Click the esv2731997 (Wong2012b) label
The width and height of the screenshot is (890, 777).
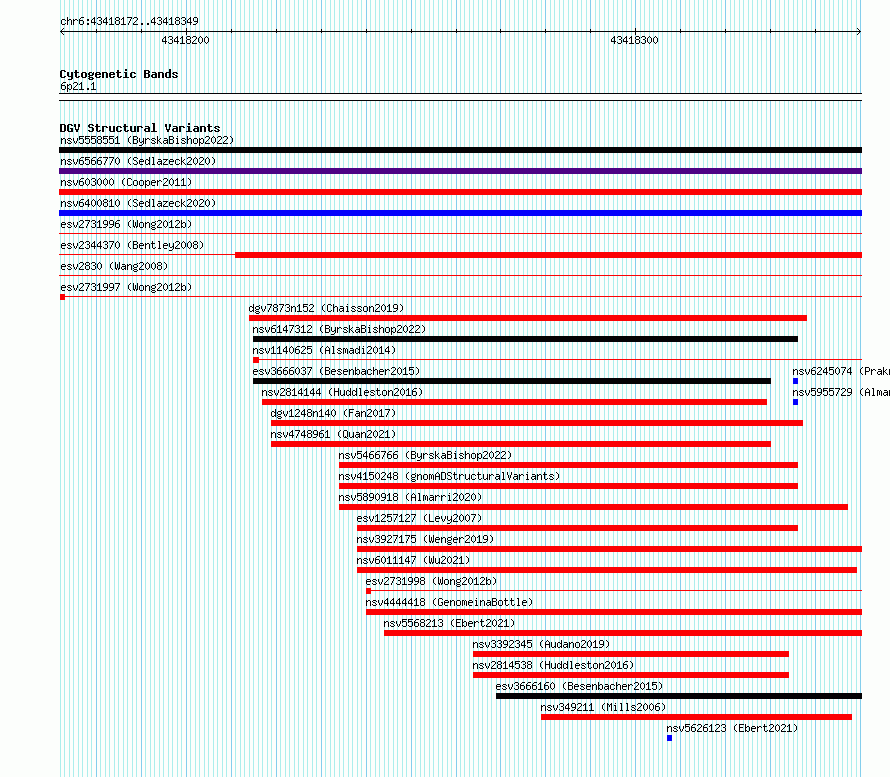coord(126,287)
